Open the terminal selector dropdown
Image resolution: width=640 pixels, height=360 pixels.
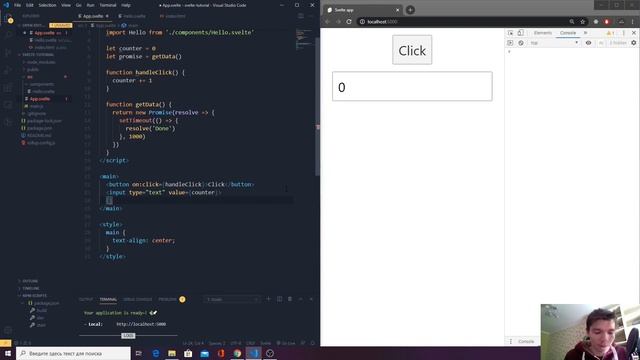pos(232,299)
